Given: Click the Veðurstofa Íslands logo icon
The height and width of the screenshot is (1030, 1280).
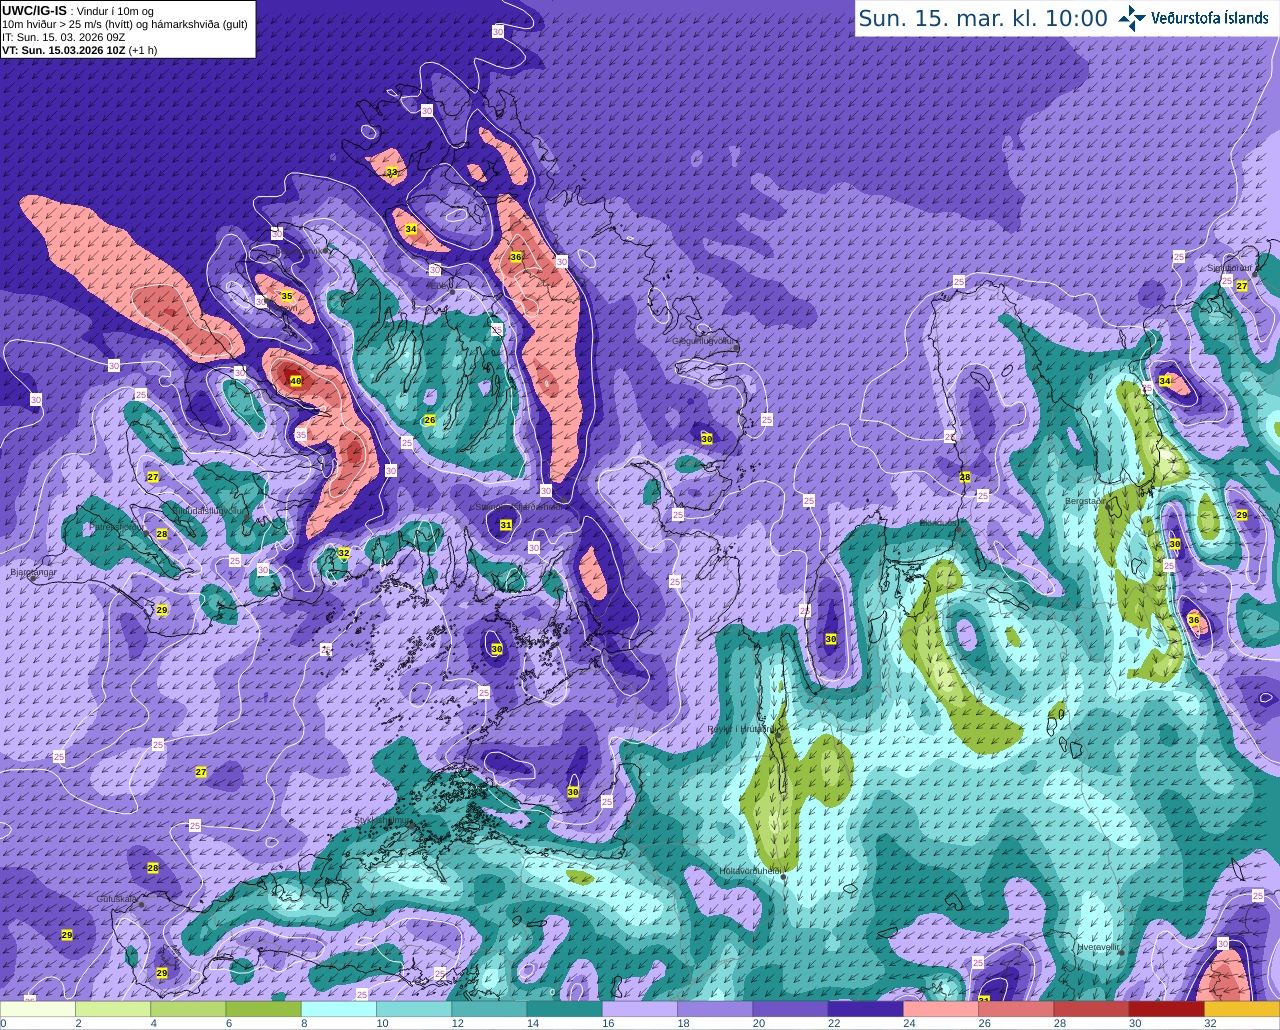Looking at the screenshot, I should click(1131, 18).
